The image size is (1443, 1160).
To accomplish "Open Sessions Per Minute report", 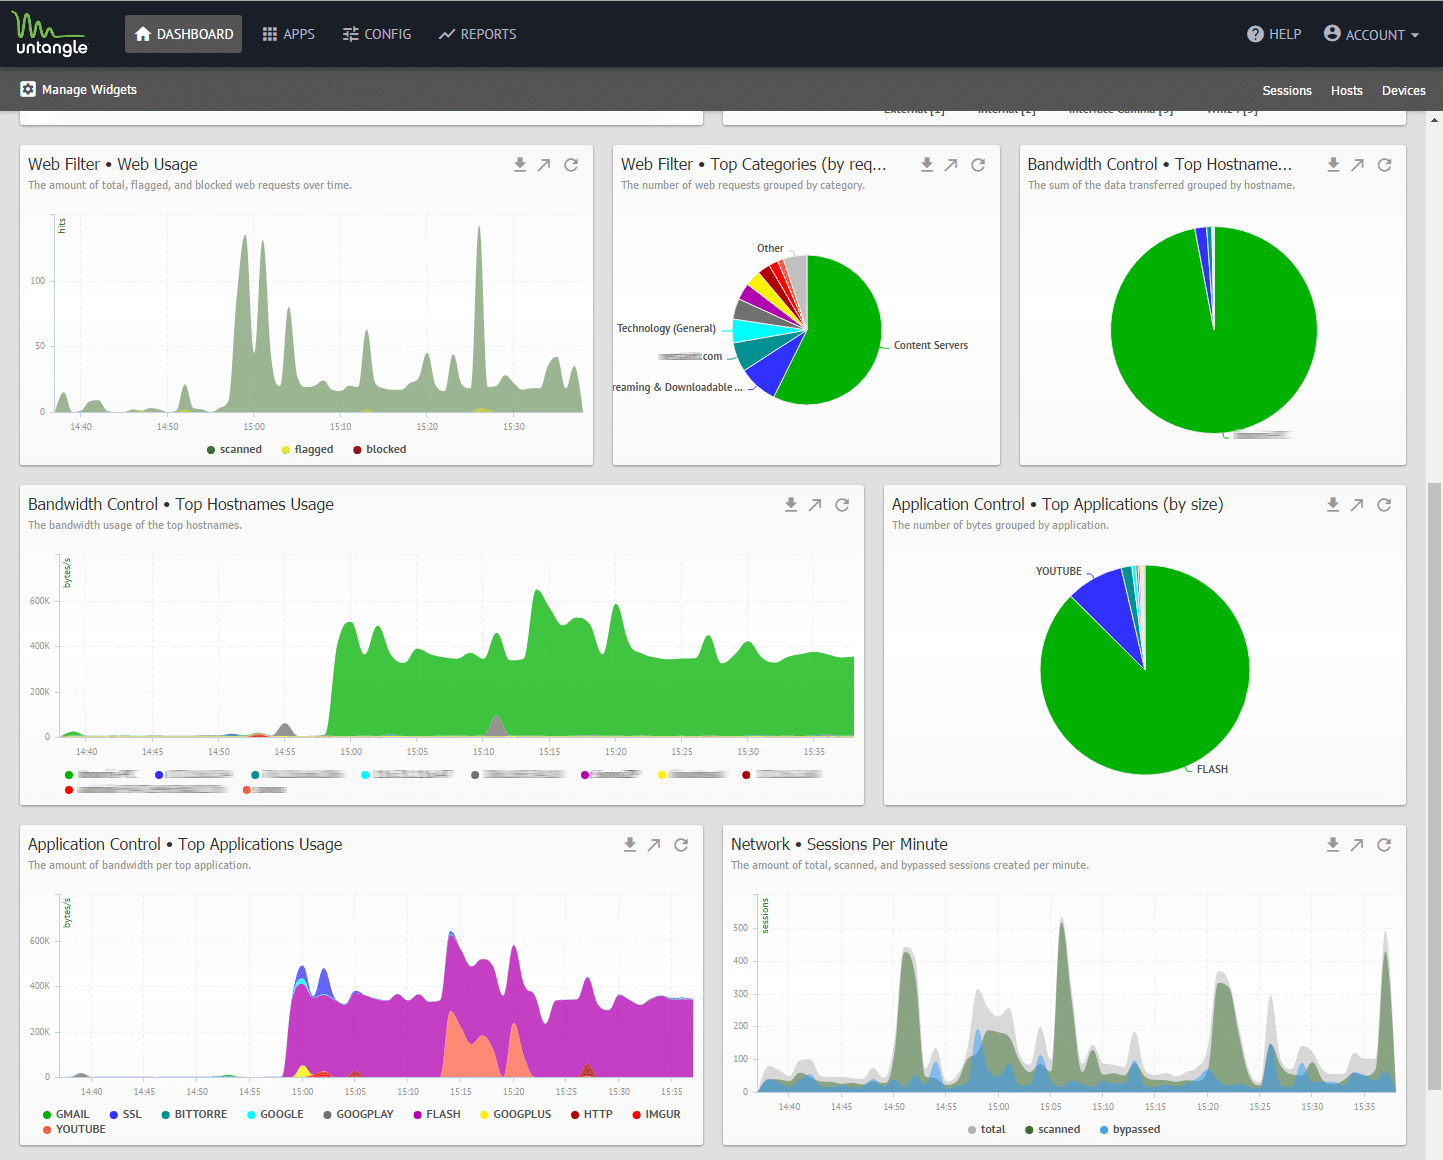I will pyautogui.click(x=1357, y=845).
